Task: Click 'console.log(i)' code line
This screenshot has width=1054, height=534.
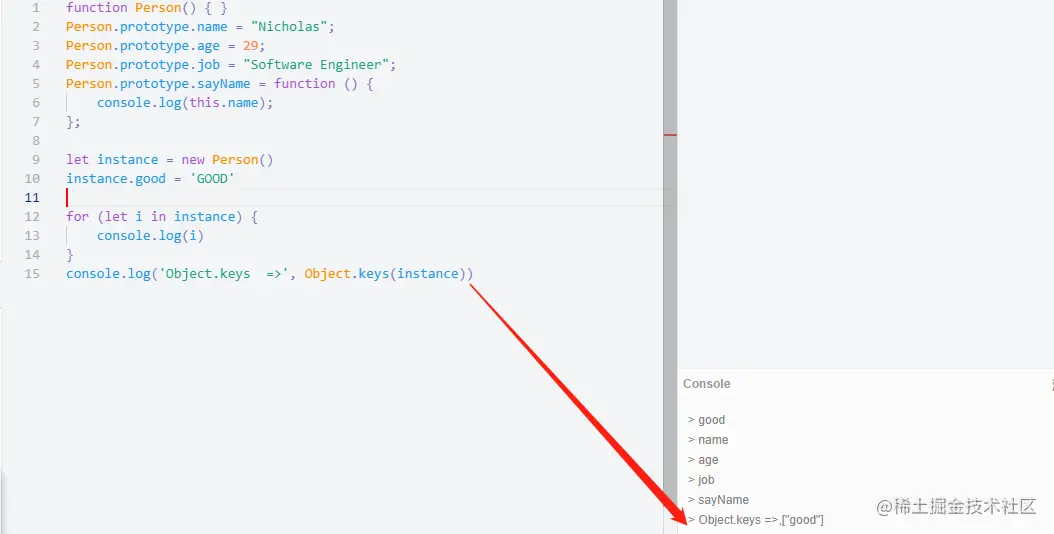Action: (150, 235)
